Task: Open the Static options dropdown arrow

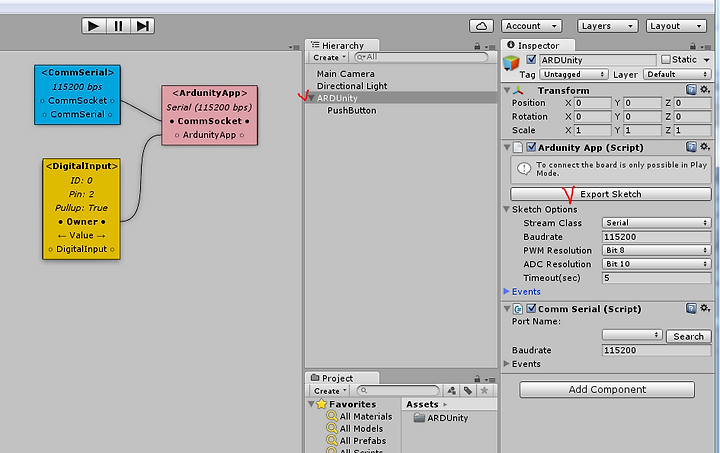Action: pyautogui.click(x=707, y=60)
